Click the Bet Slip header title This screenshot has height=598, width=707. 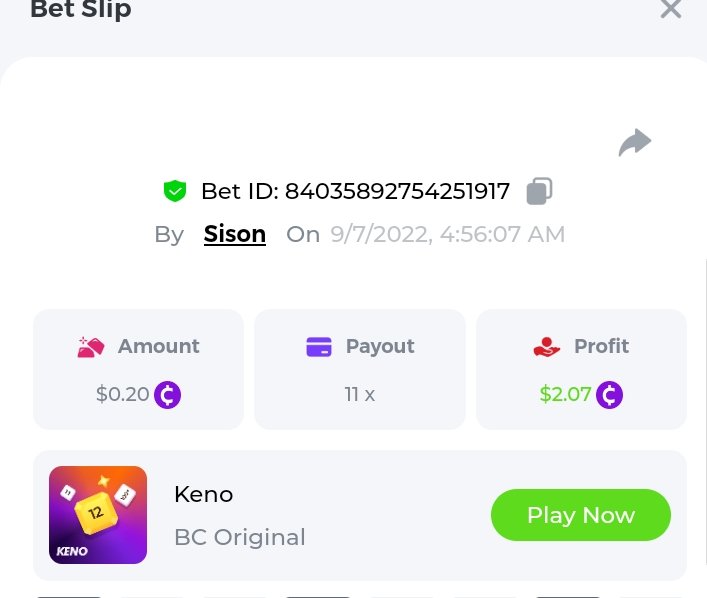point(81,10)
